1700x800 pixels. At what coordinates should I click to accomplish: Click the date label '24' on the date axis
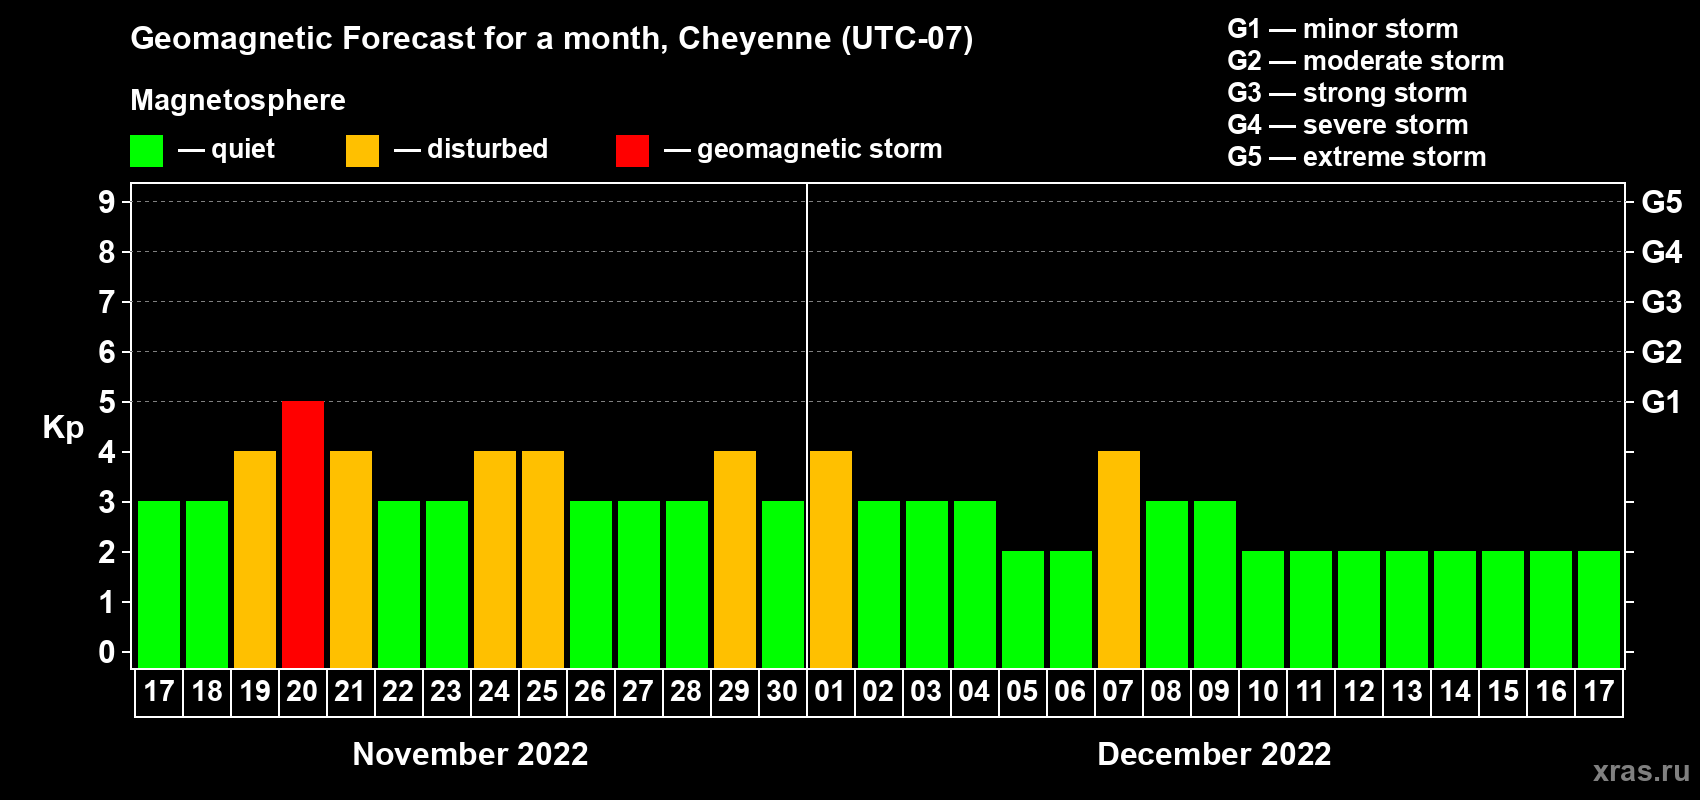[x=494, y=691]
